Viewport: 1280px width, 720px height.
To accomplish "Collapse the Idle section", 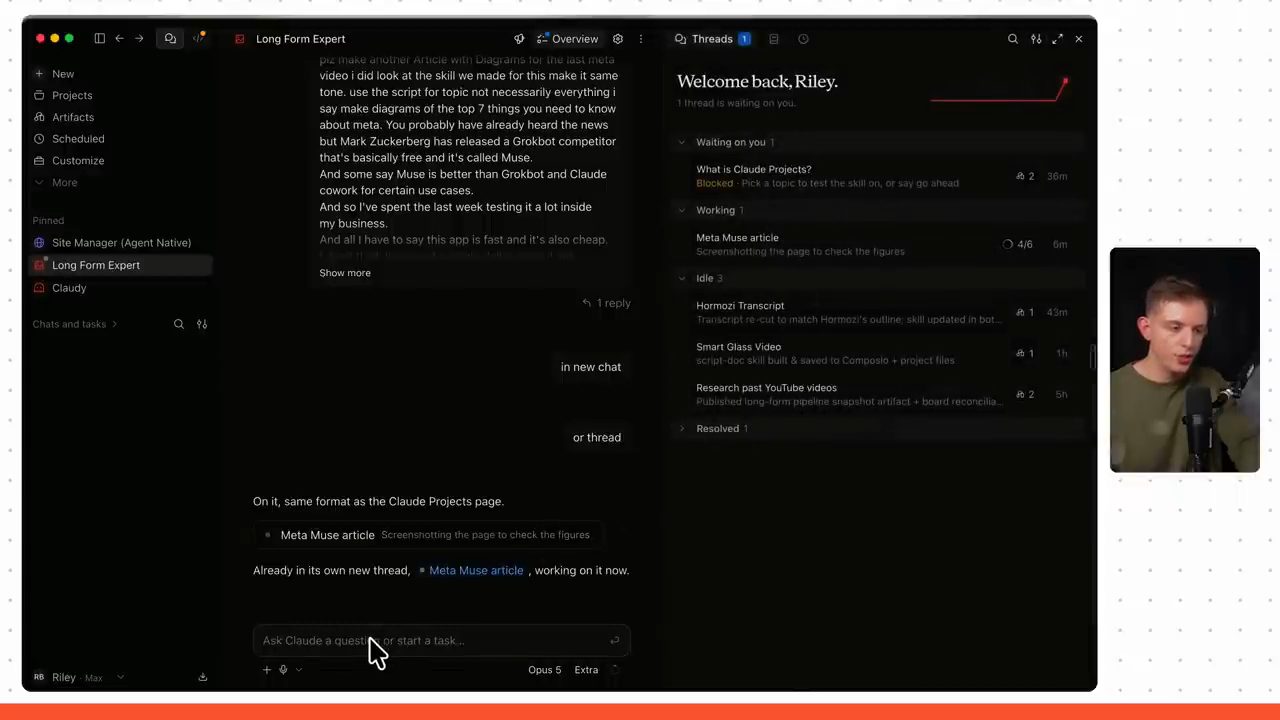I will (x=682, y=278).
